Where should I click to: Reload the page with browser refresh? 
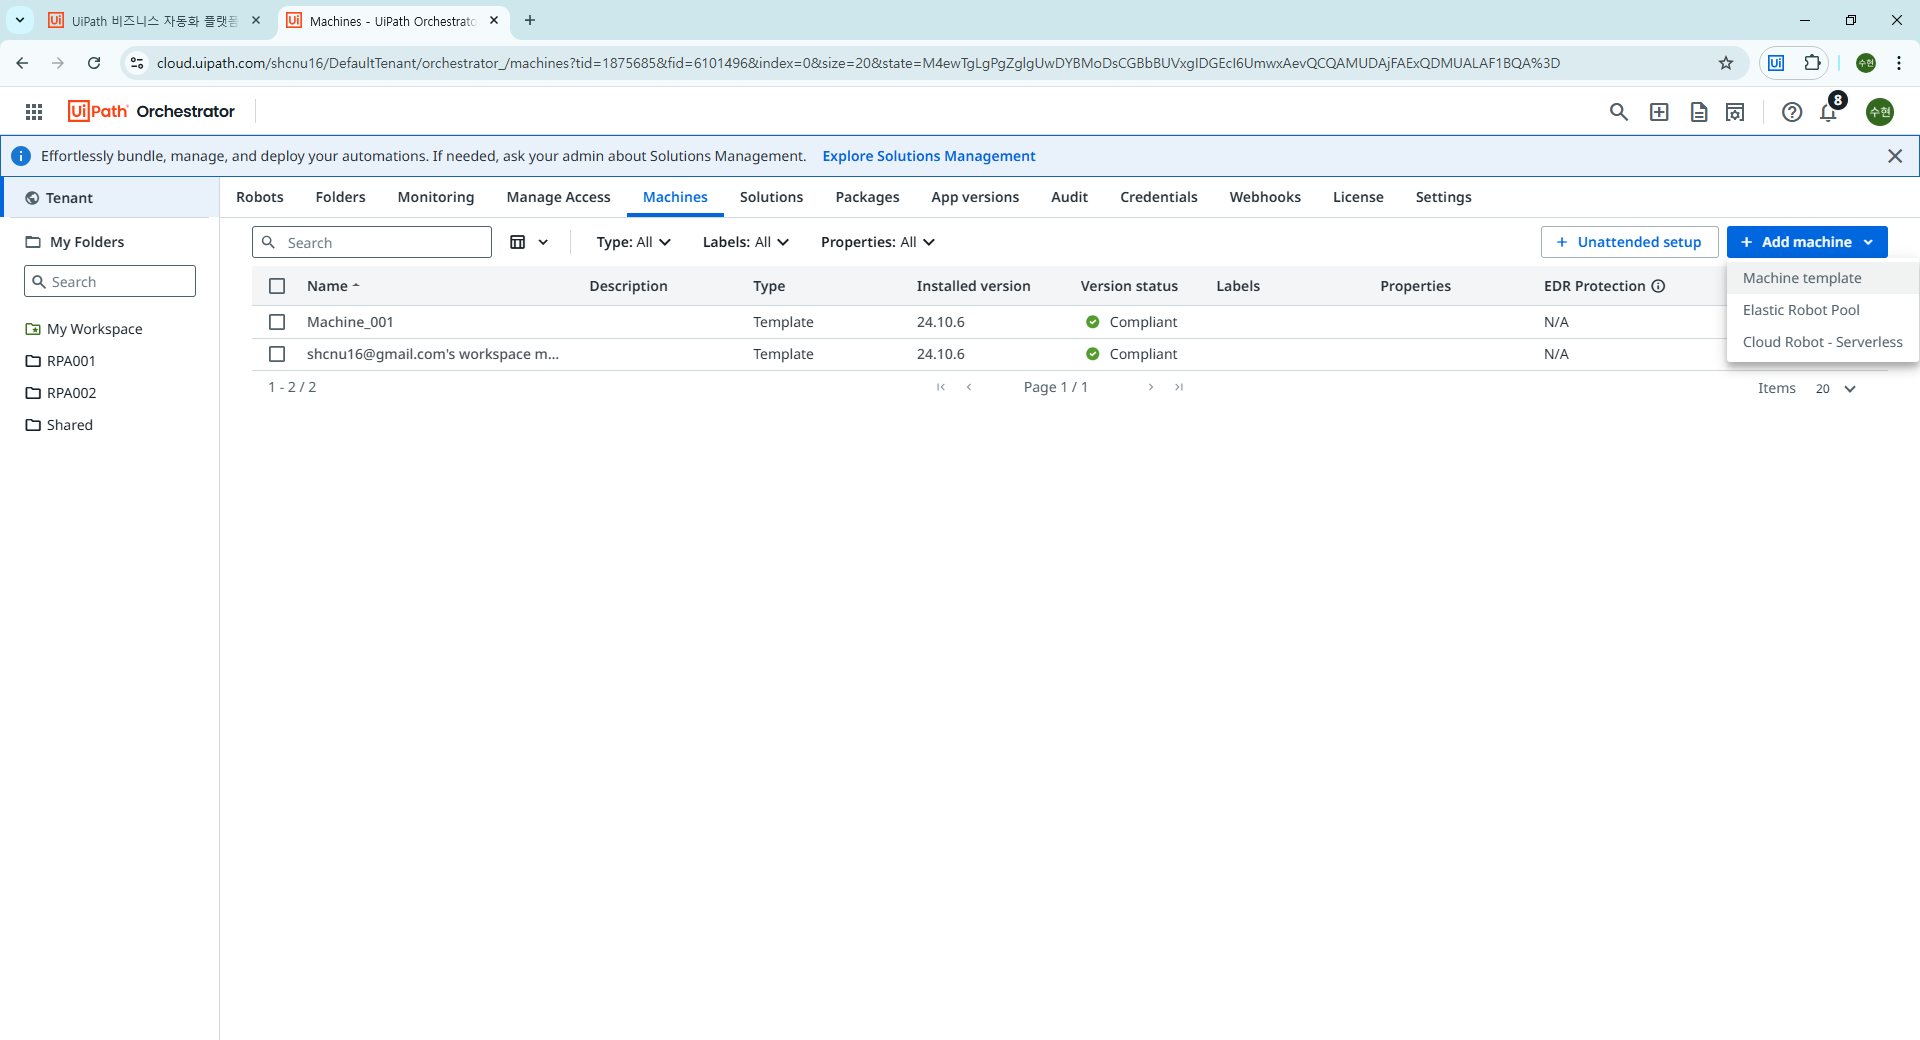[94, 63]
